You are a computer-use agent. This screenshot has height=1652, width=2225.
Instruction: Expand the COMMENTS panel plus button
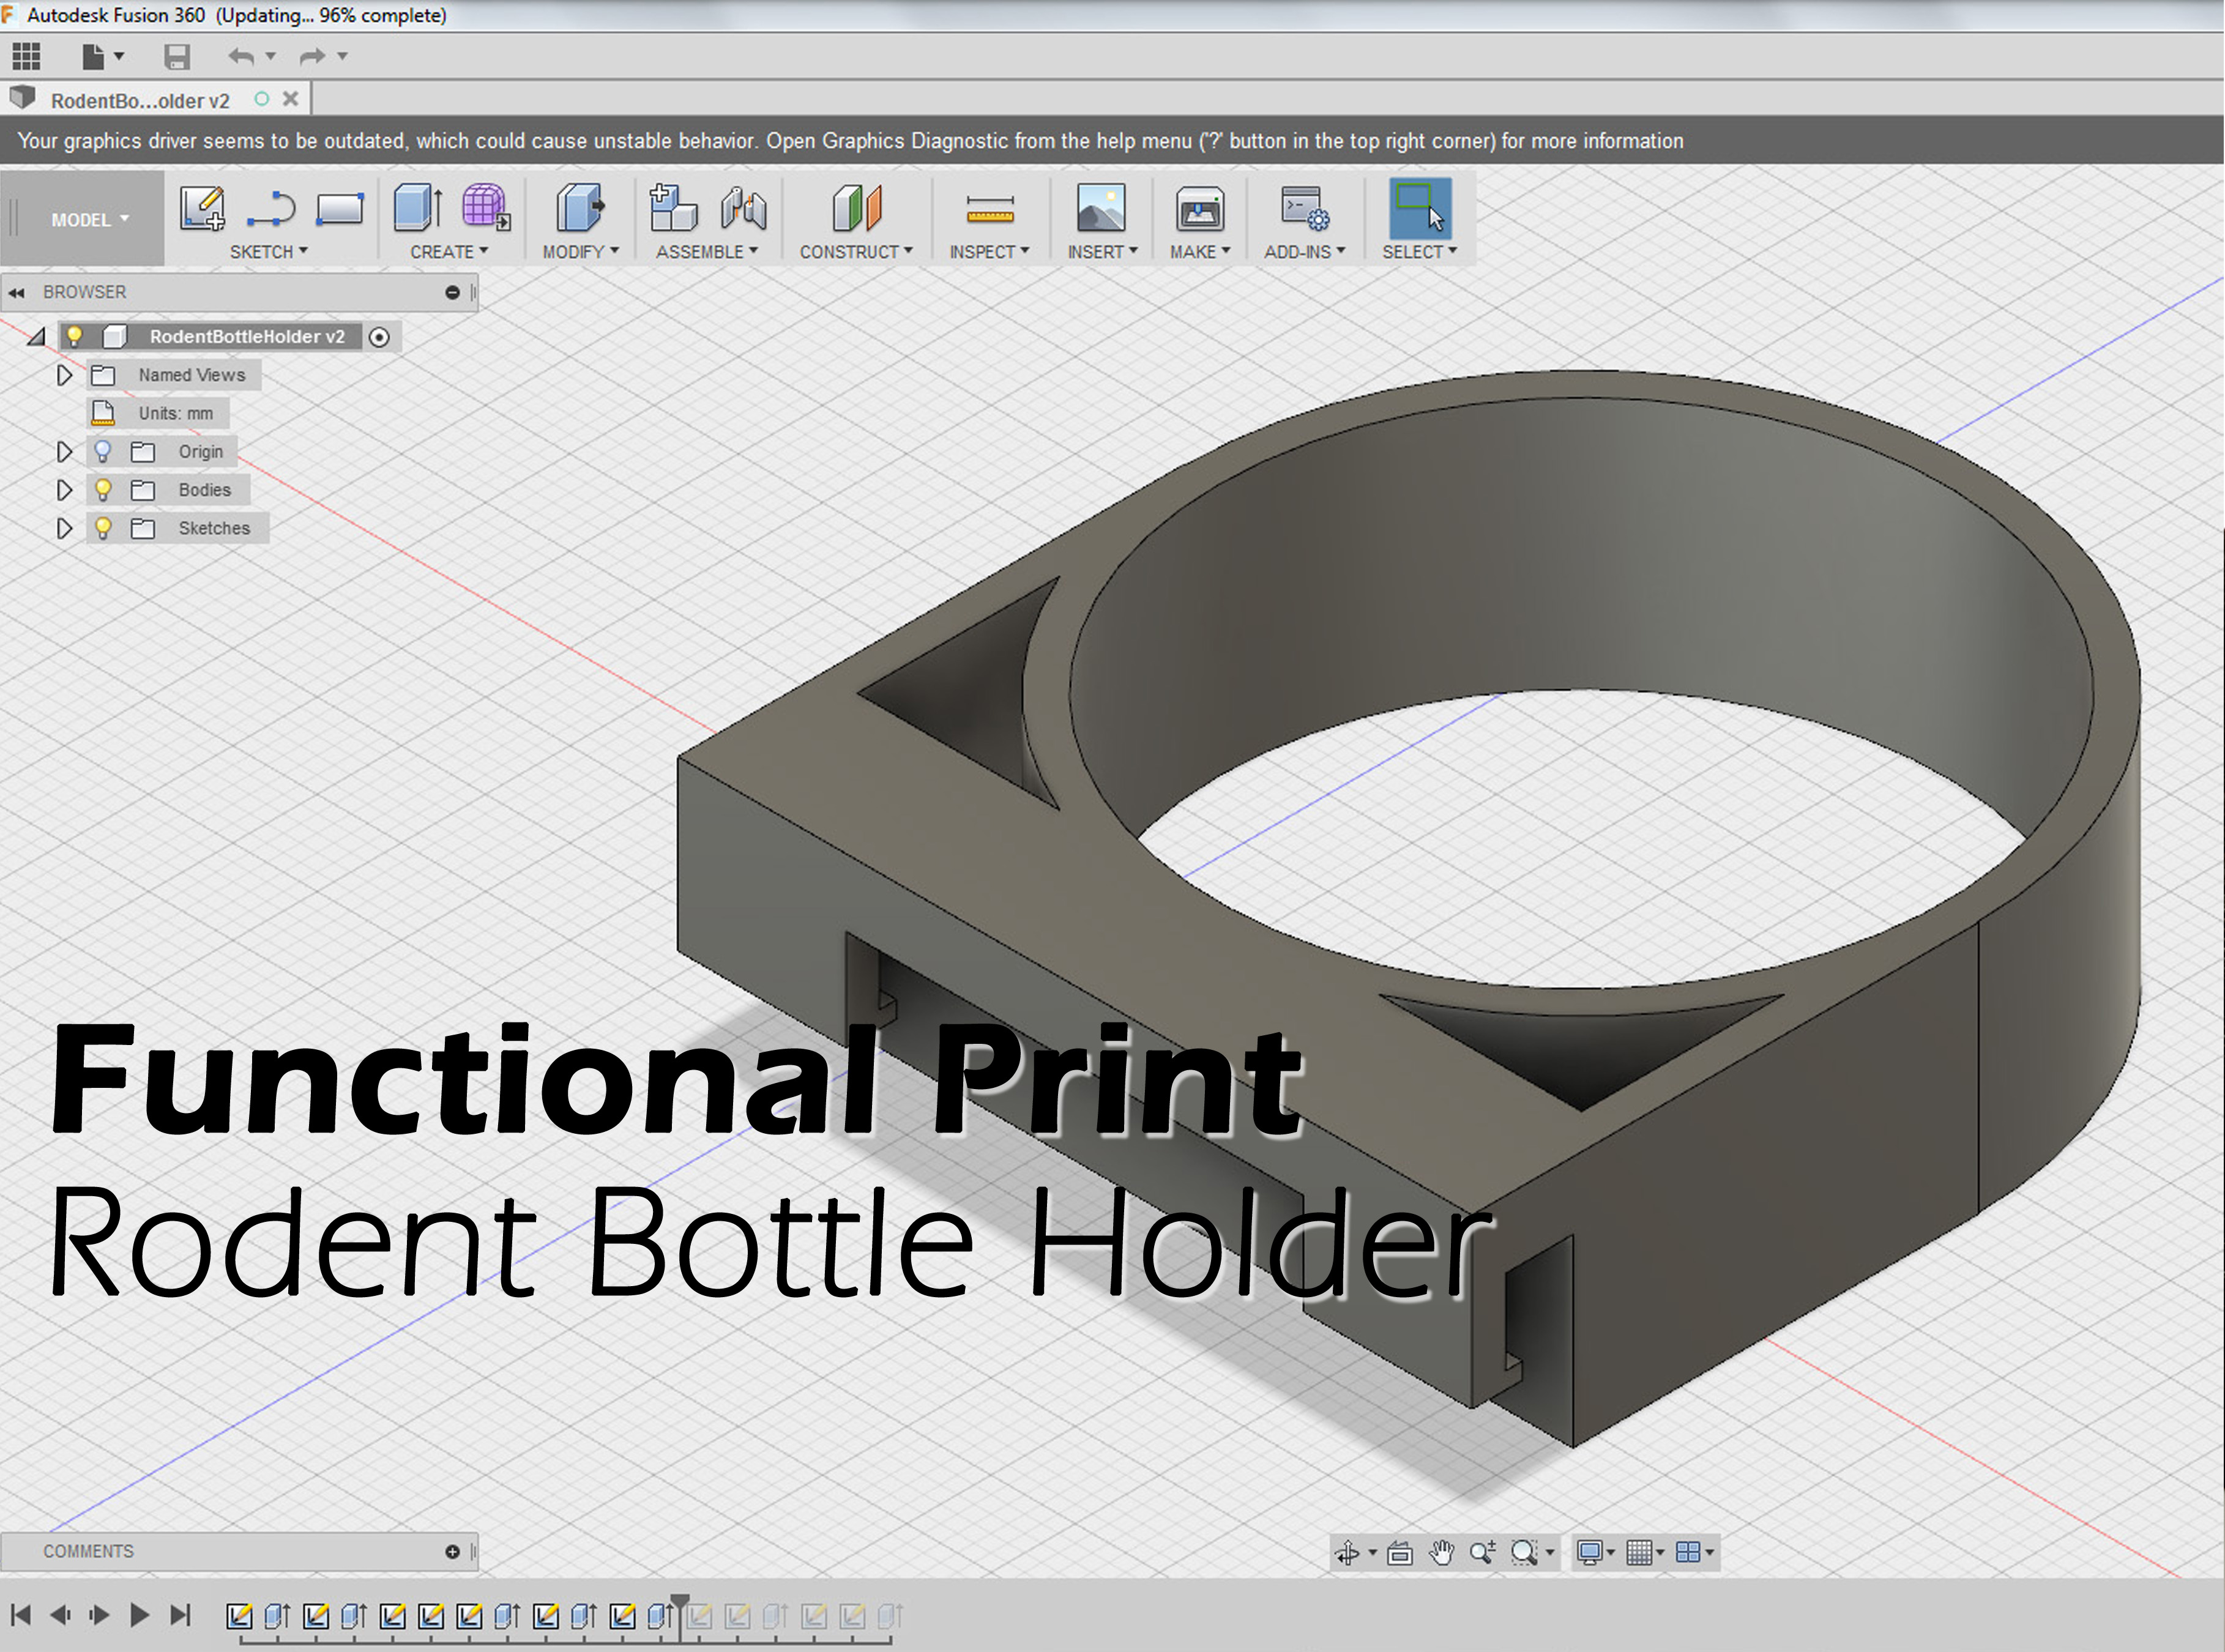tap(452, 1552)
